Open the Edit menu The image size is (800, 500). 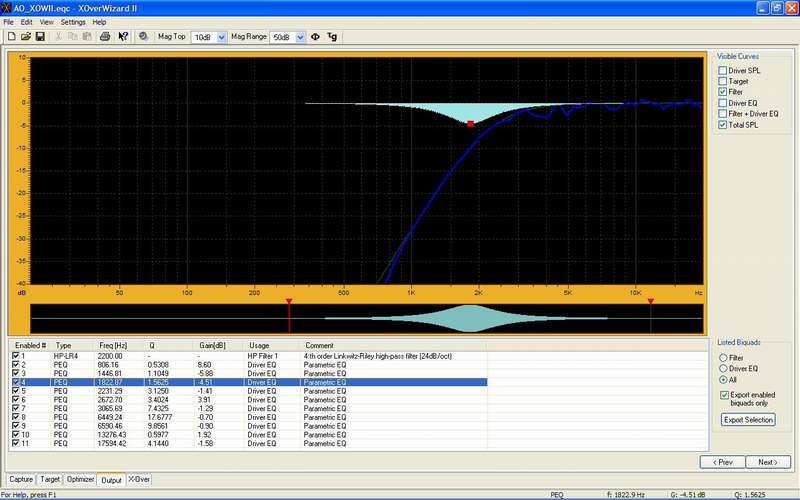[x=27, y=22]
